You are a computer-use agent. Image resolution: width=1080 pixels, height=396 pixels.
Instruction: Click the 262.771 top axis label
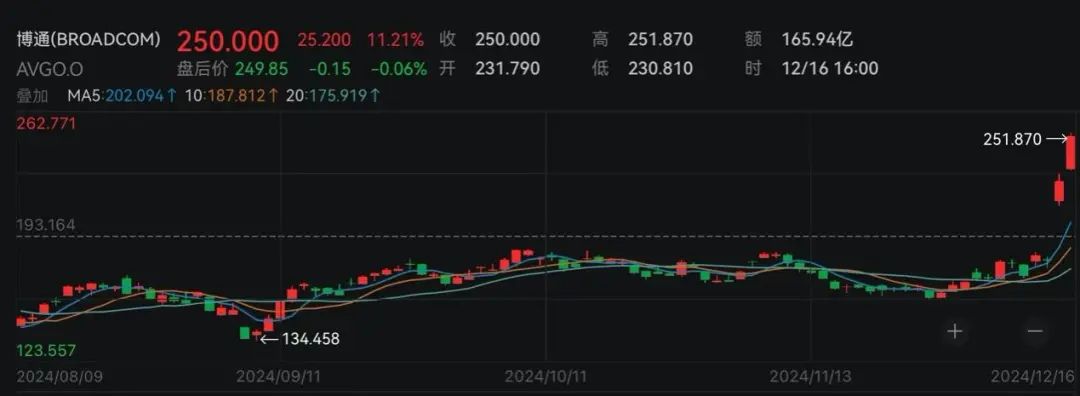click(x=45, y=124)
